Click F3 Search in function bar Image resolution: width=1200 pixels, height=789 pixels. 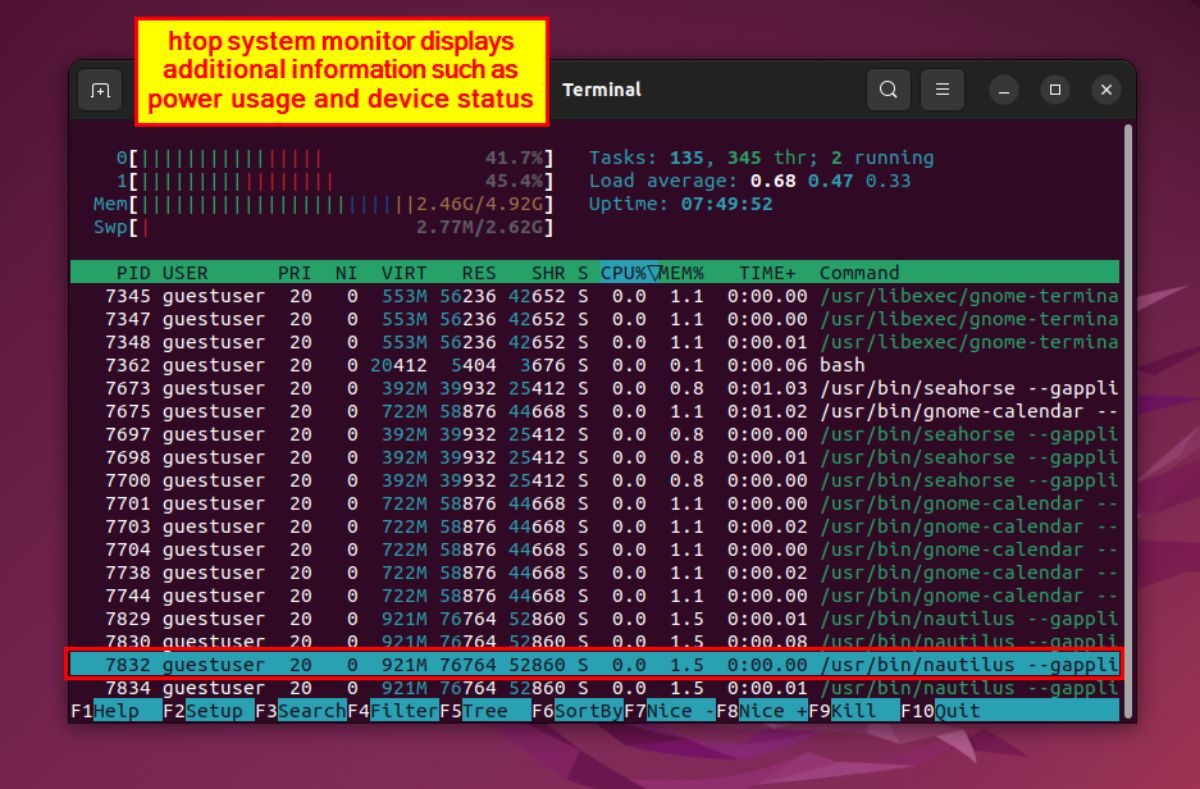click(301, 711)
